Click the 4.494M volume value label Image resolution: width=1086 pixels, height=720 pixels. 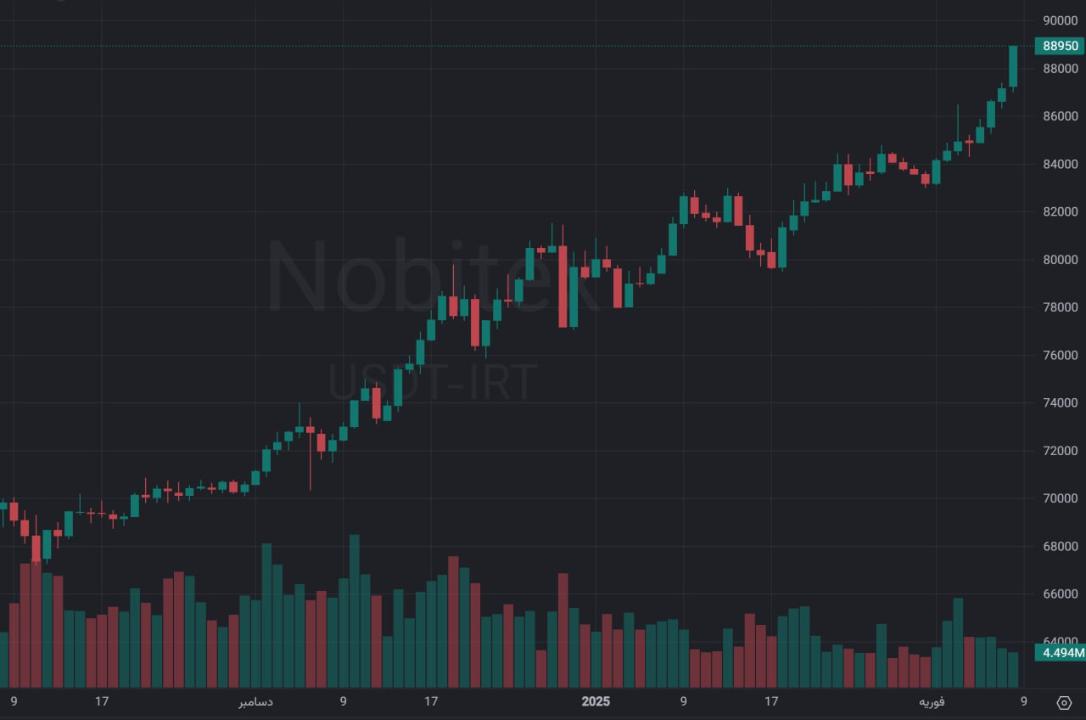[x=1060, y=653]
